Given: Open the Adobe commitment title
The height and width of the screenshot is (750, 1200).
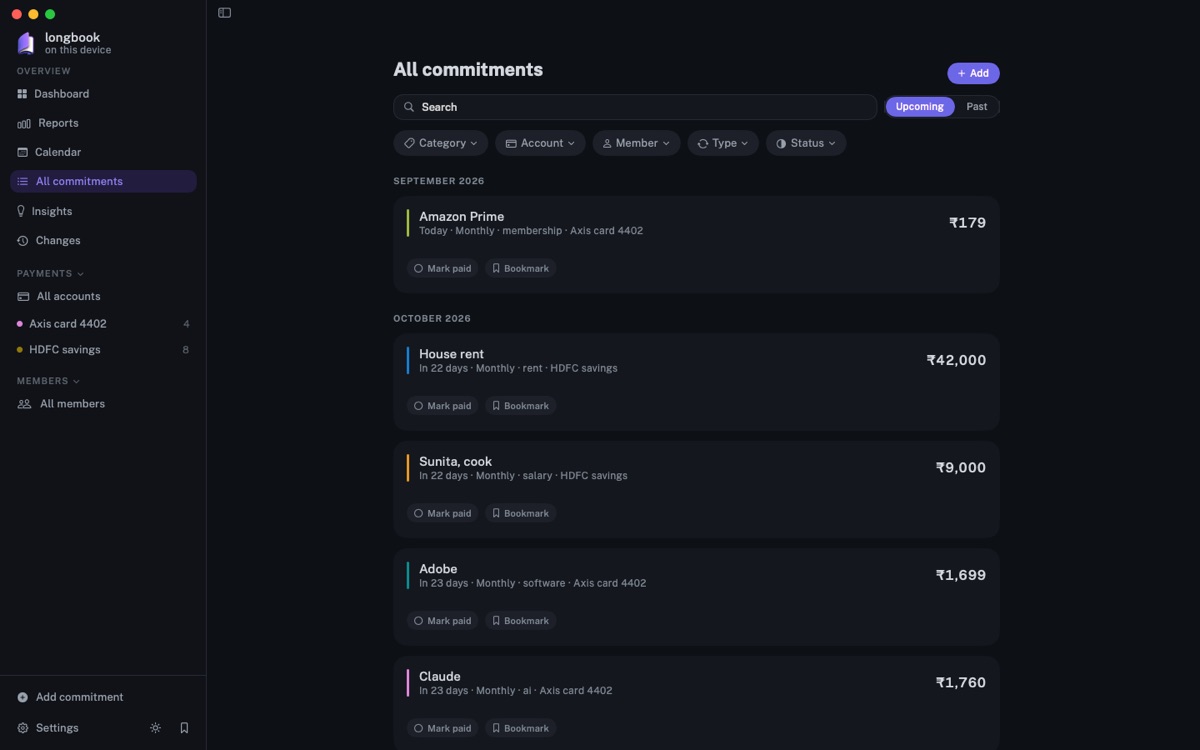Looking at the screenshot, I should click(x=438, y=569).
